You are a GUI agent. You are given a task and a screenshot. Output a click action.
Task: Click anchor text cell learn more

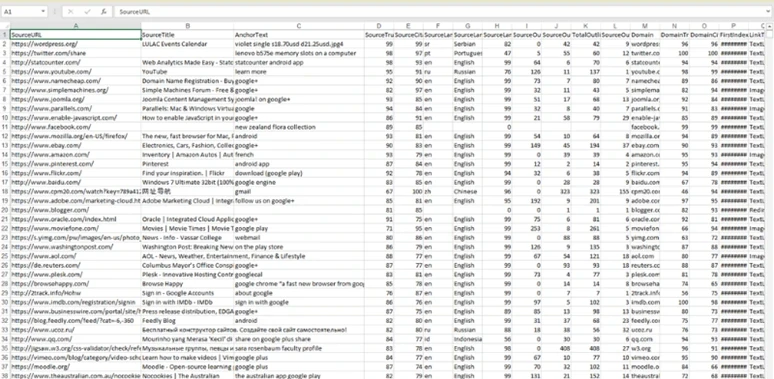tap(299, 72)
